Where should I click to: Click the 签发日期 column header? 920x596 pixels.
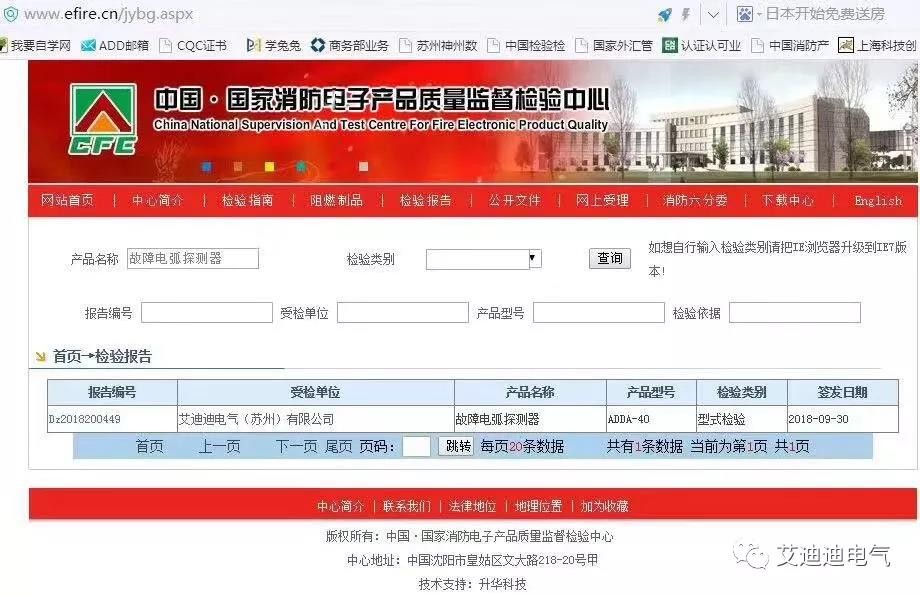[843, 392]
